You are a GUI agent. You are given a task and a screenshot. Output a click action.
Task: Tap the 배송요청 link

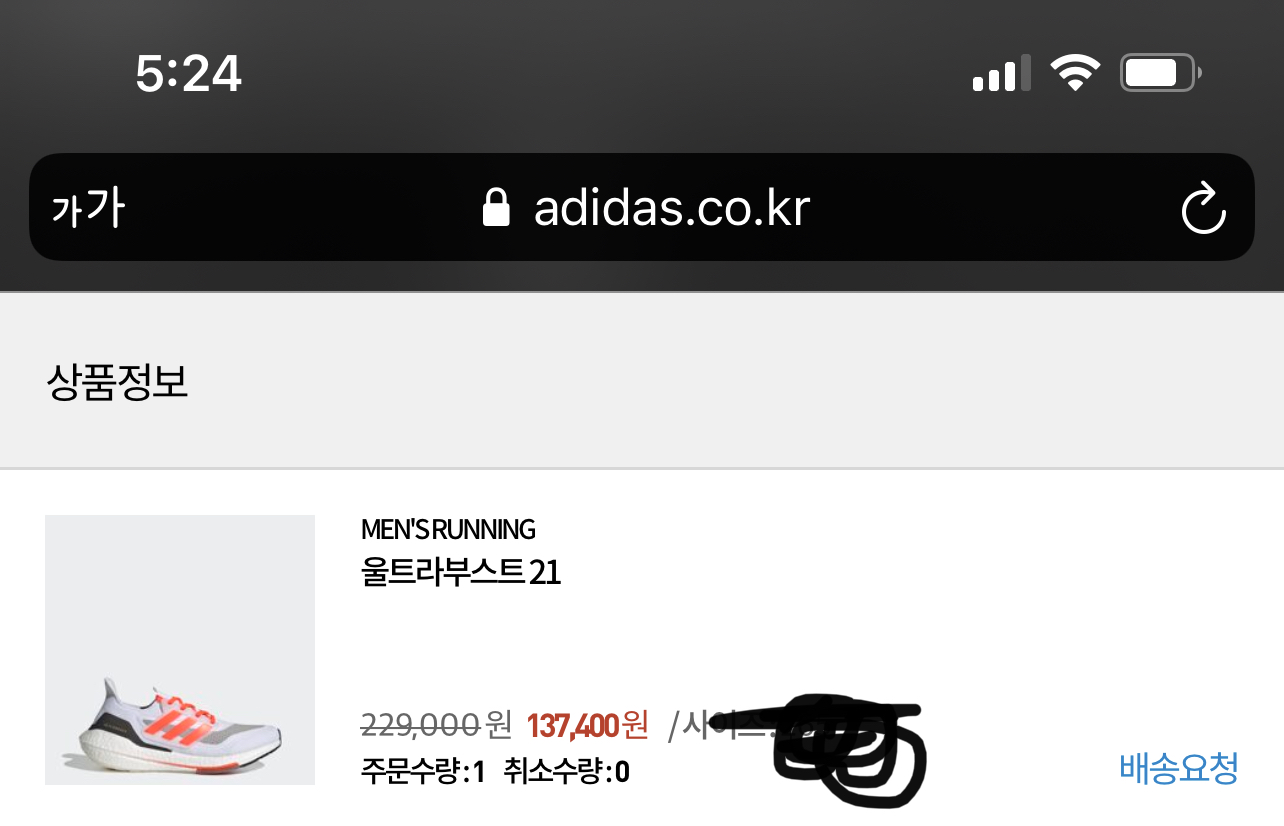[1179, 768]
